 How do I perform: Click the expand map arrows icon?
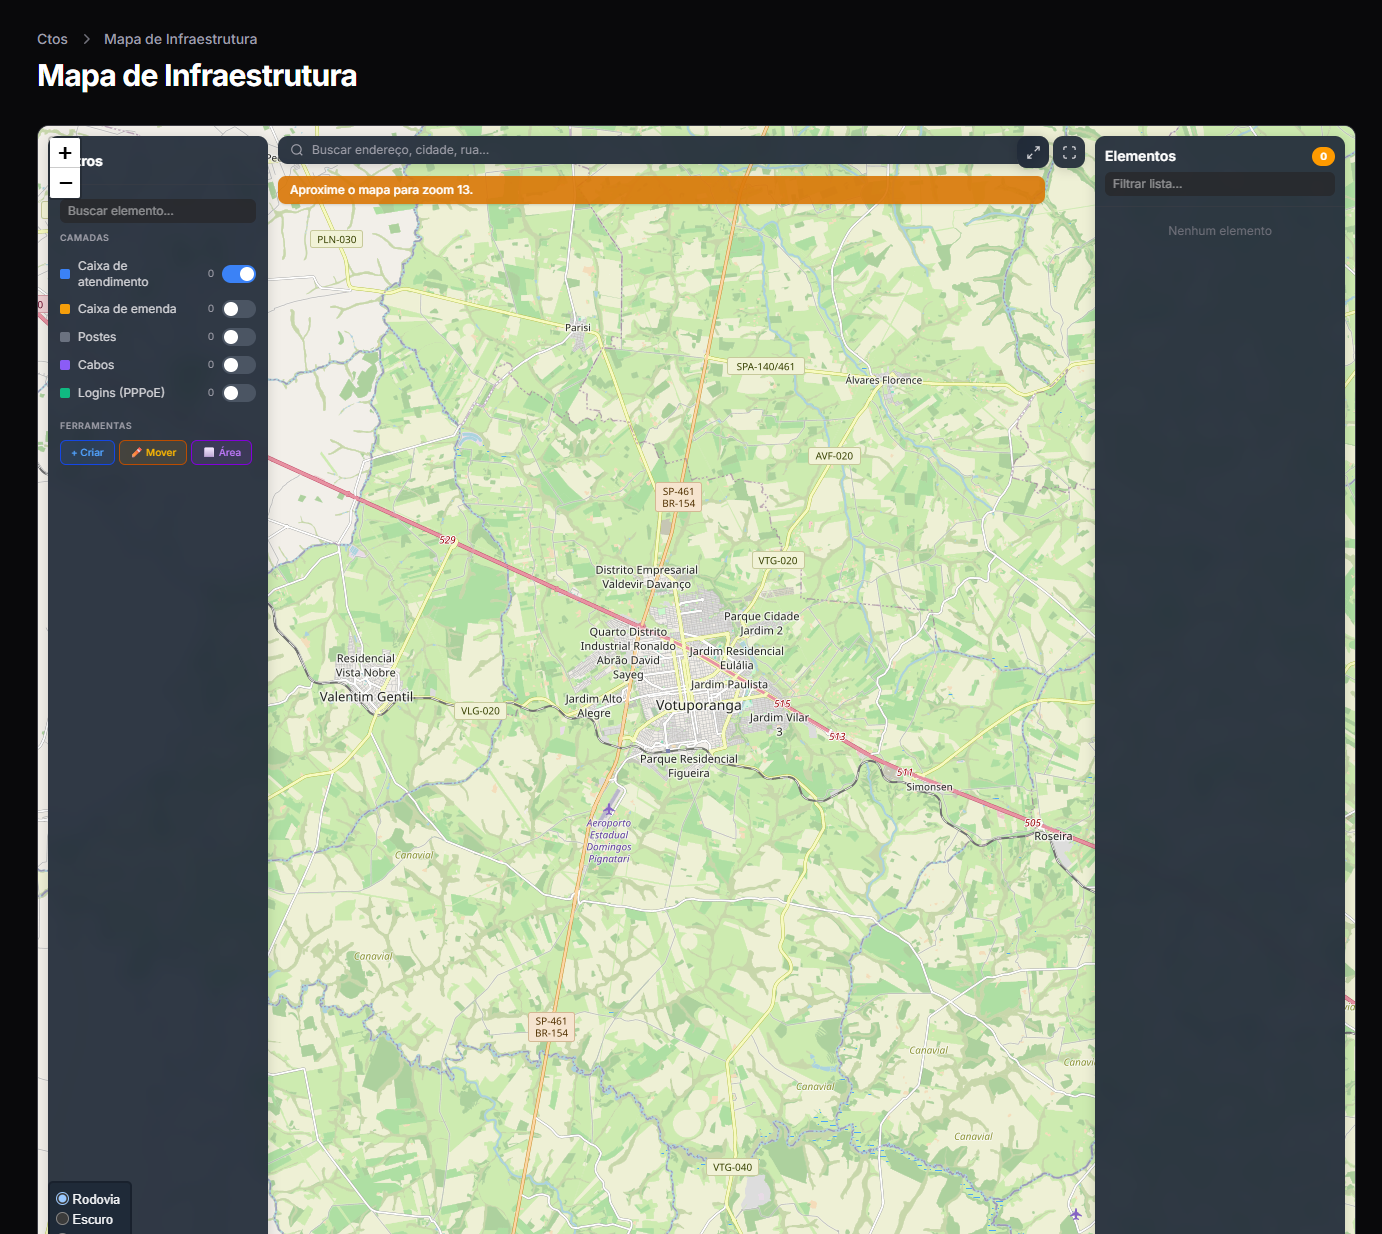click(x=1033, y=152)
